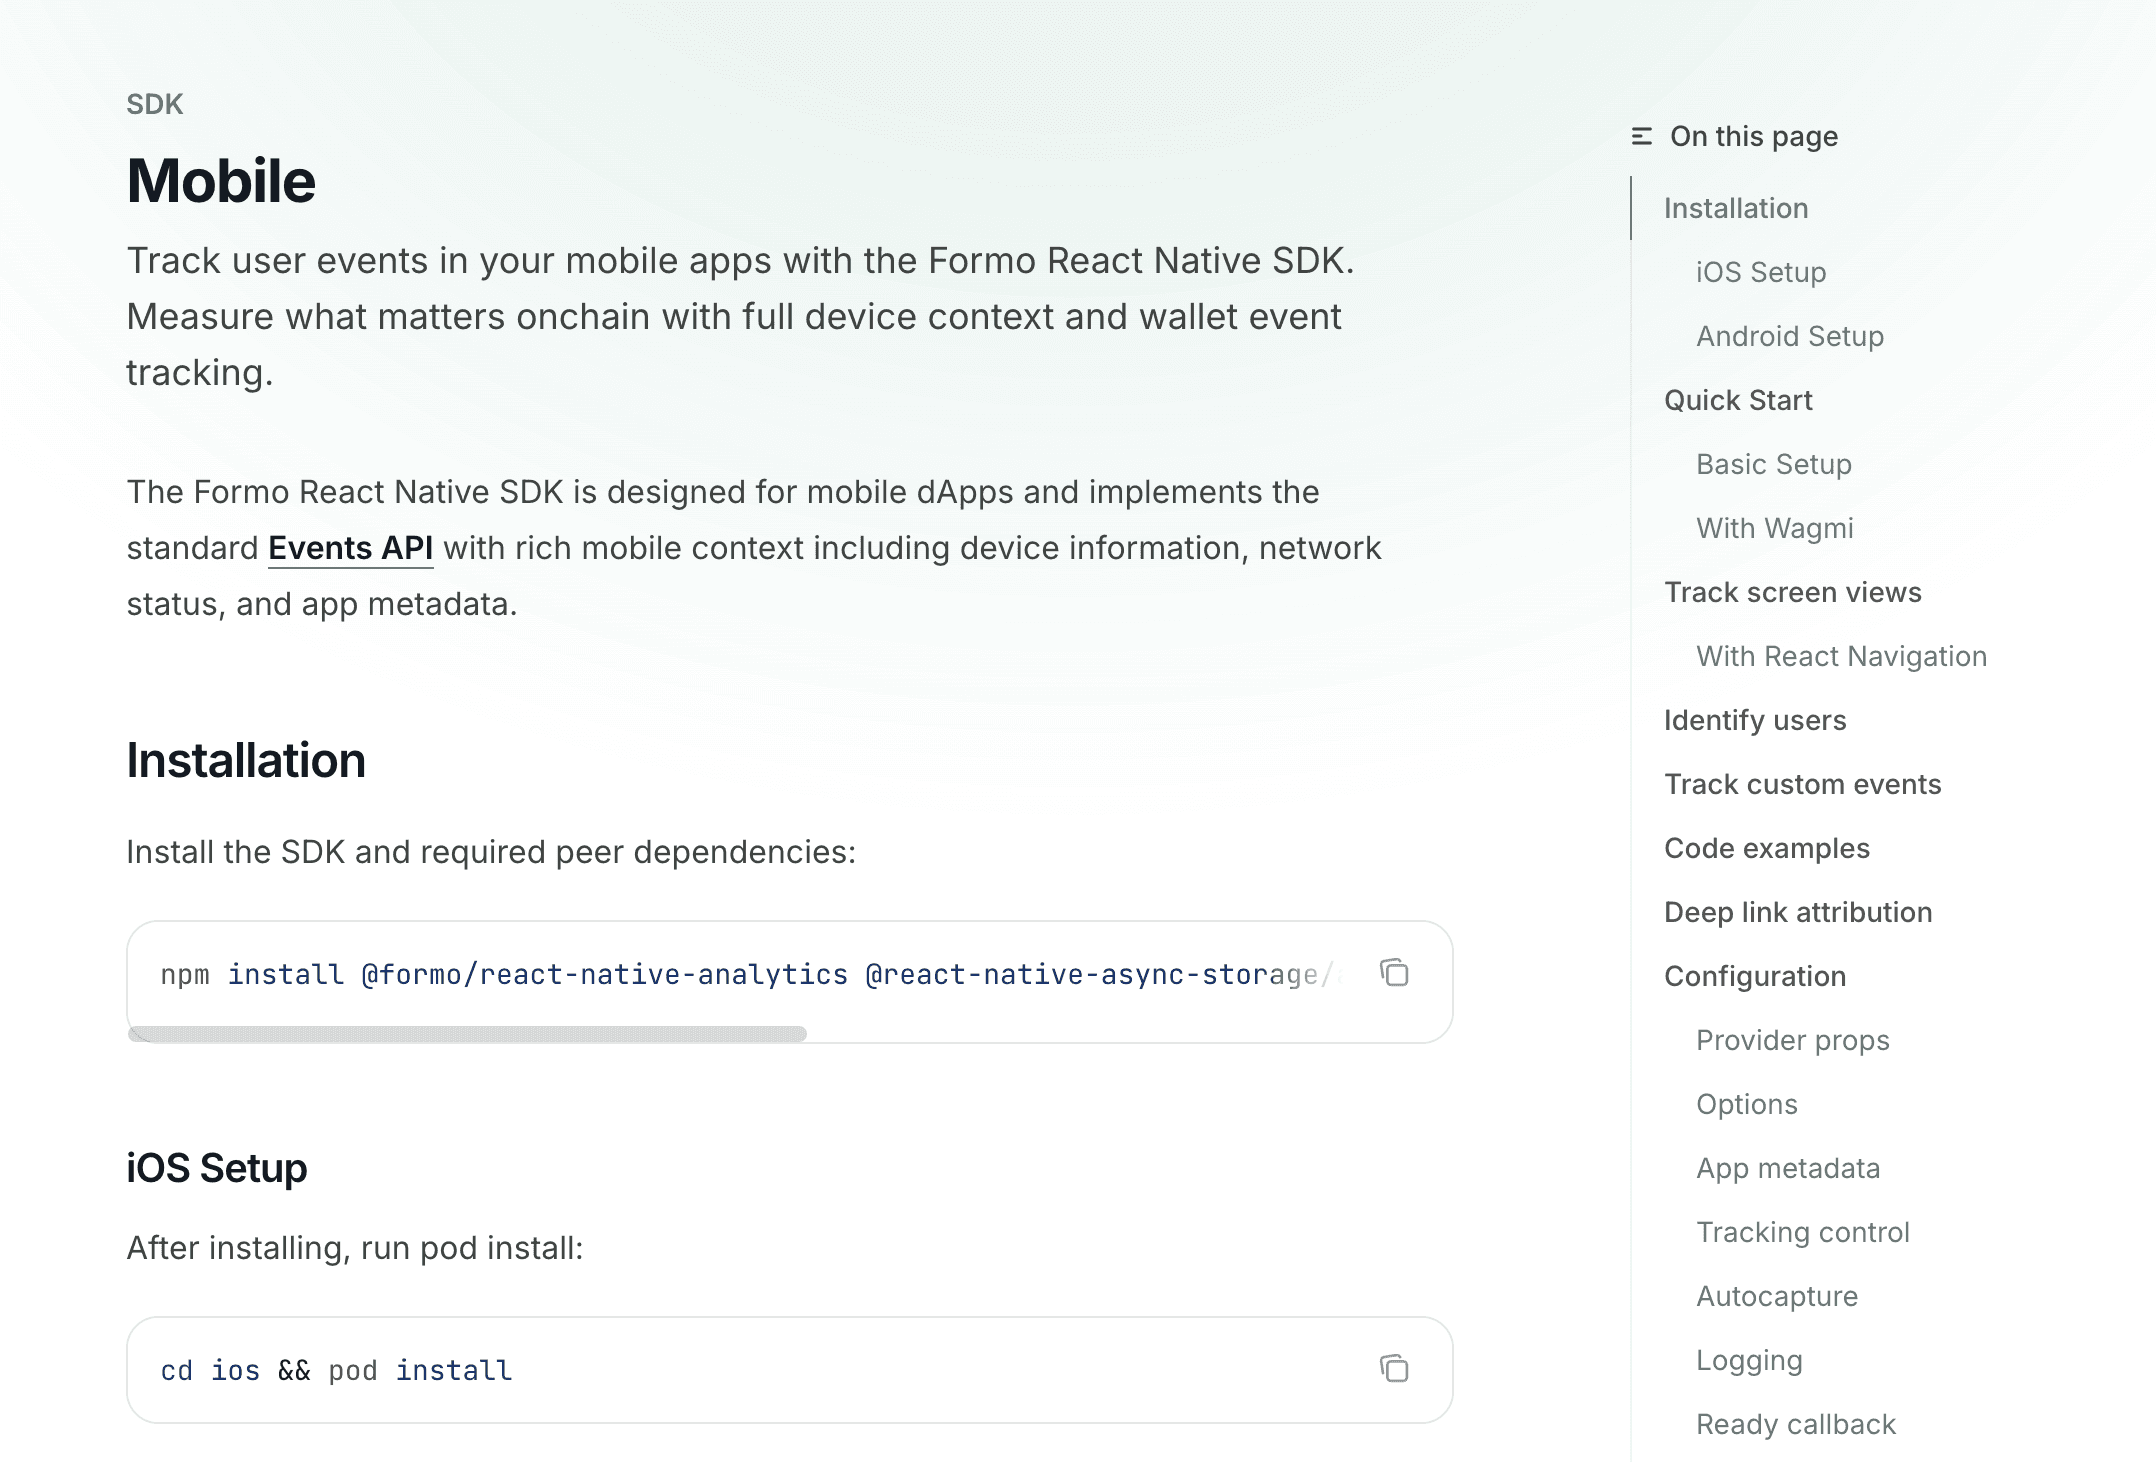Open the Events API link

point(350,548)
